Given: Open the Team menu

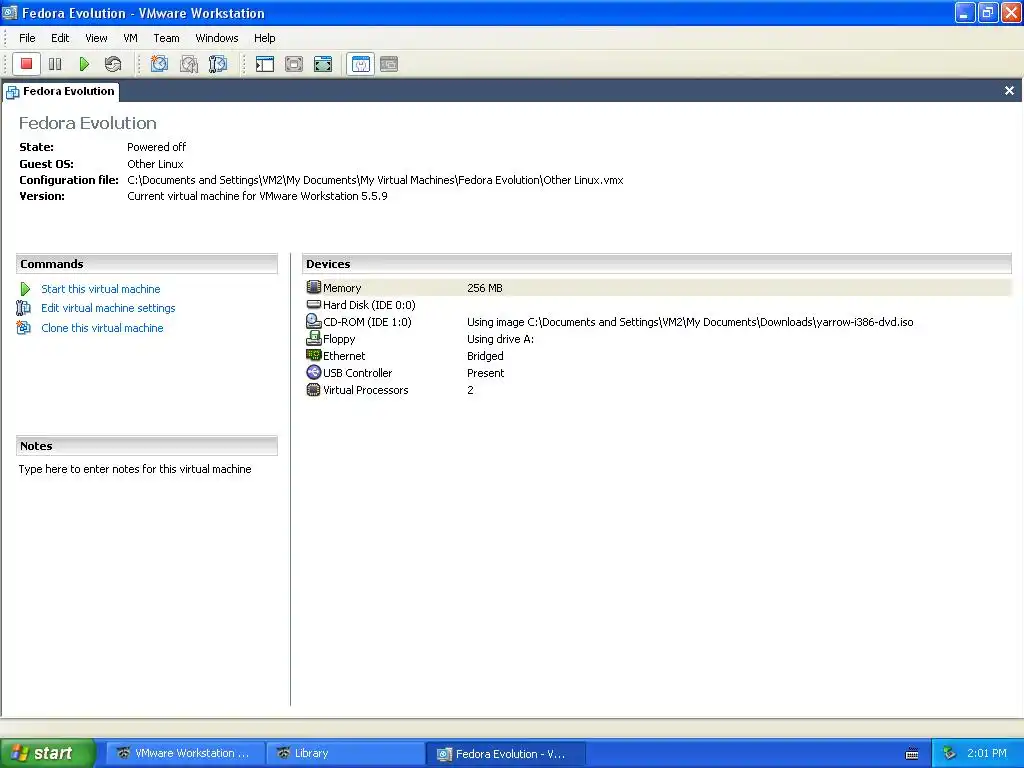Looking at the screenshot, I should [x=166, y=38].
